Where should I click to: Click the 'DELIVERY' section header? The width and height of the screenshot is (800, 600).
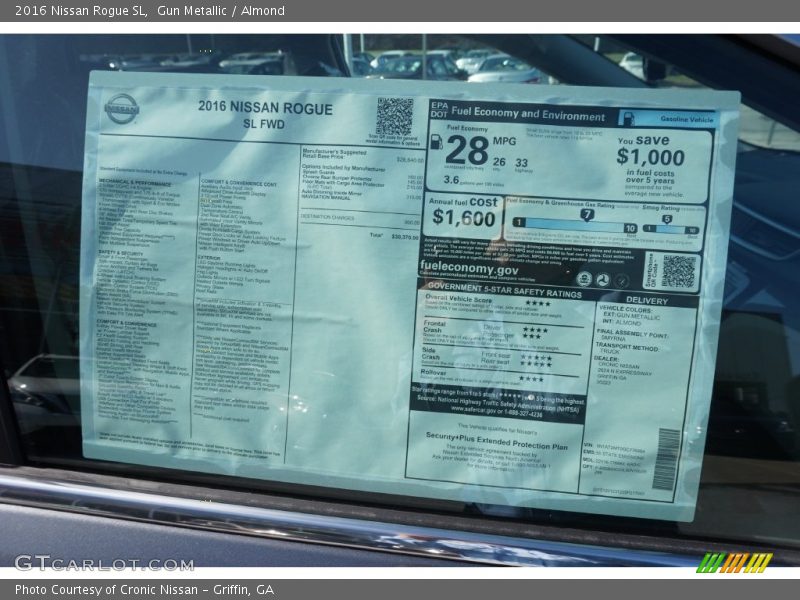point(647,301)
